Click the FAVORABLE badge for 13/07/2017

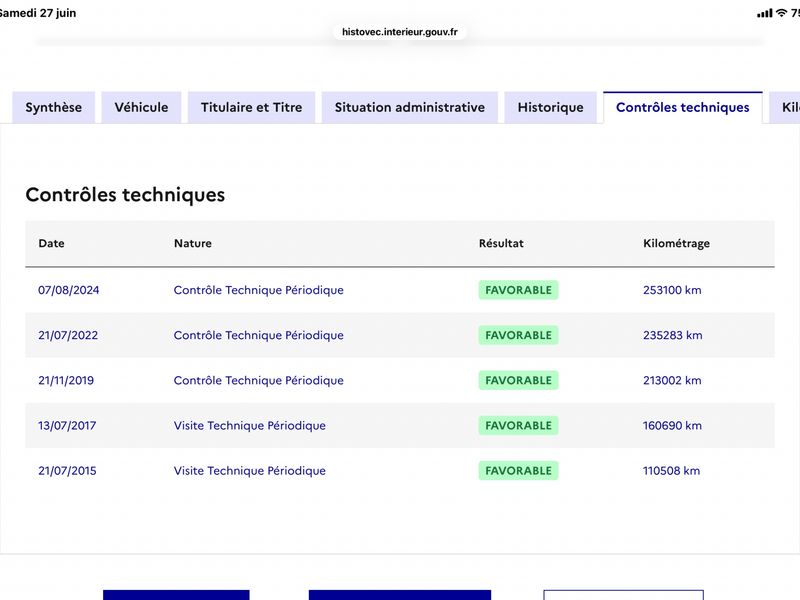518,426
